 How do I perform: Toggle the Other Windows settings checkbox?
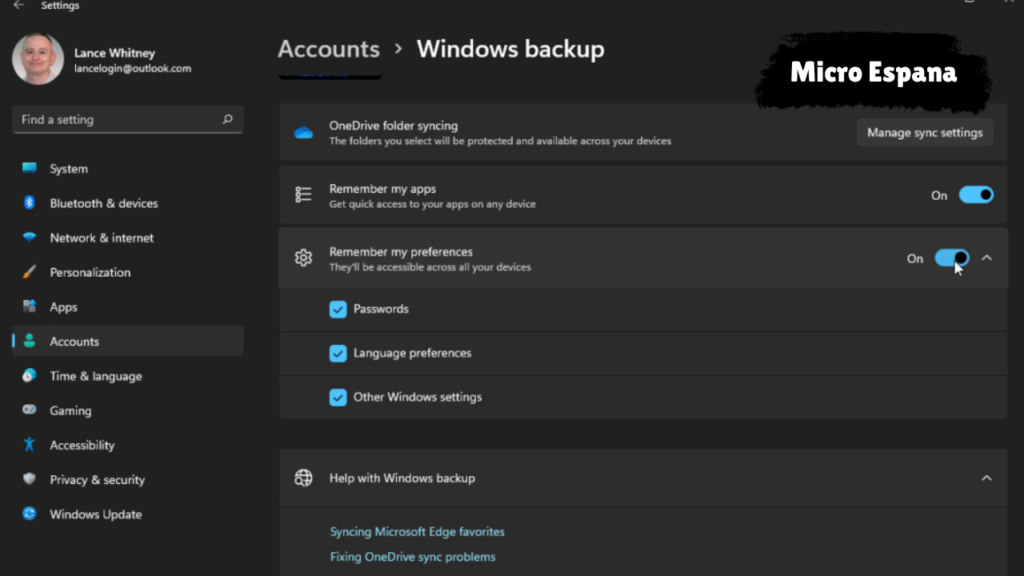338,397
